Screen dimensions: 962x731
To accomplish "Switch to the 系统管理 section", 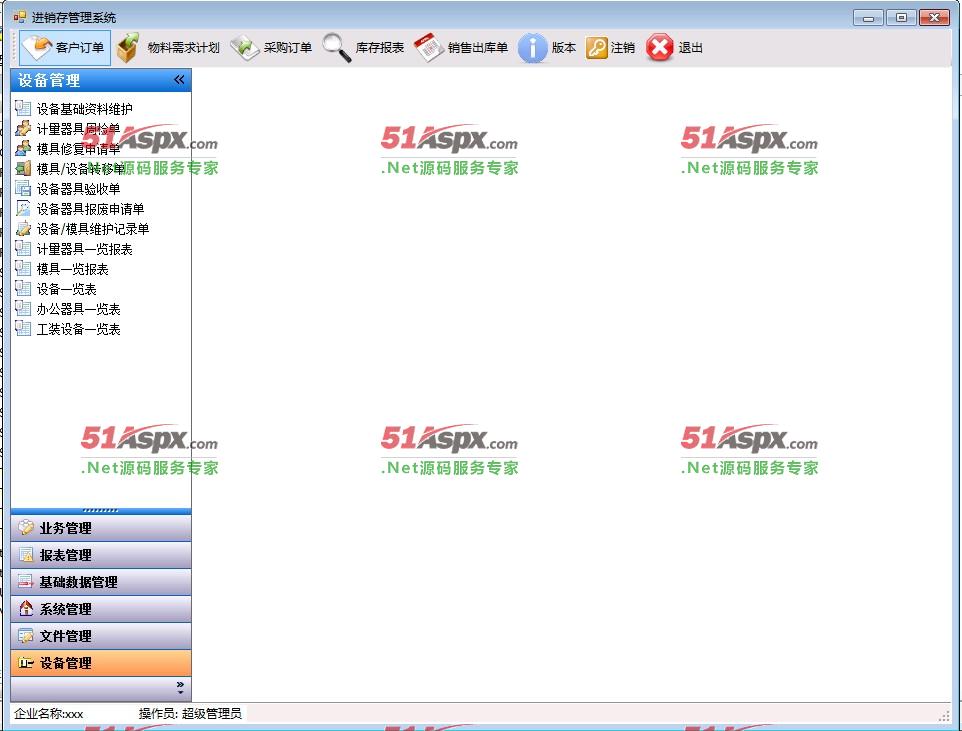I will [x=101, y=609].
